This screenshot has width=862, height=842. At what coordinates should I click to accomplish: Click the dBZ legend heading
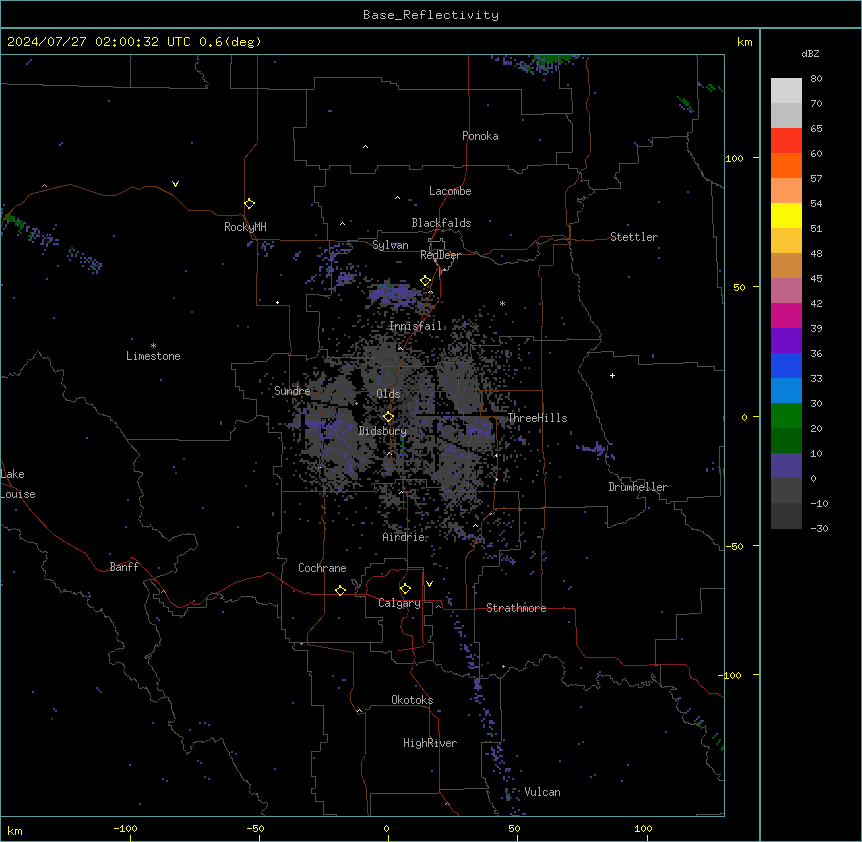point(810,54)
